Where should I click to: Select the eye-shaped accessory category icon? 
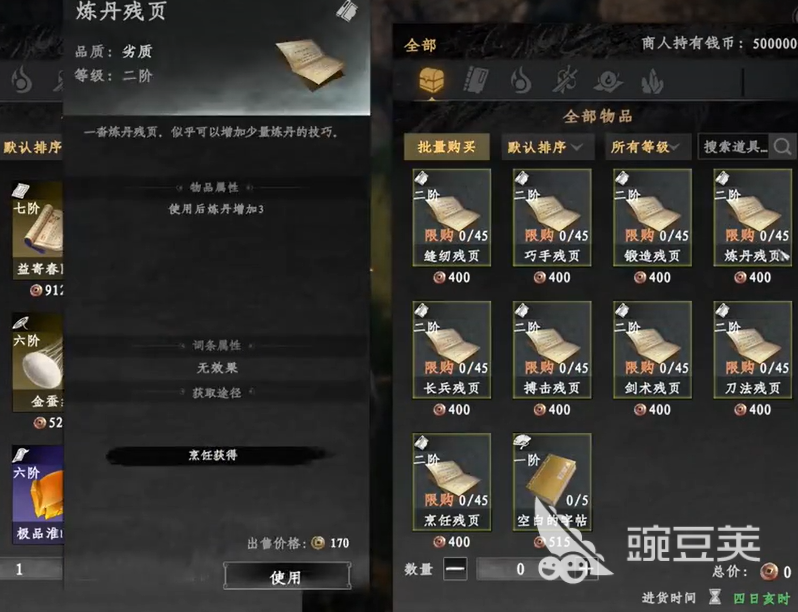point(608,81)
